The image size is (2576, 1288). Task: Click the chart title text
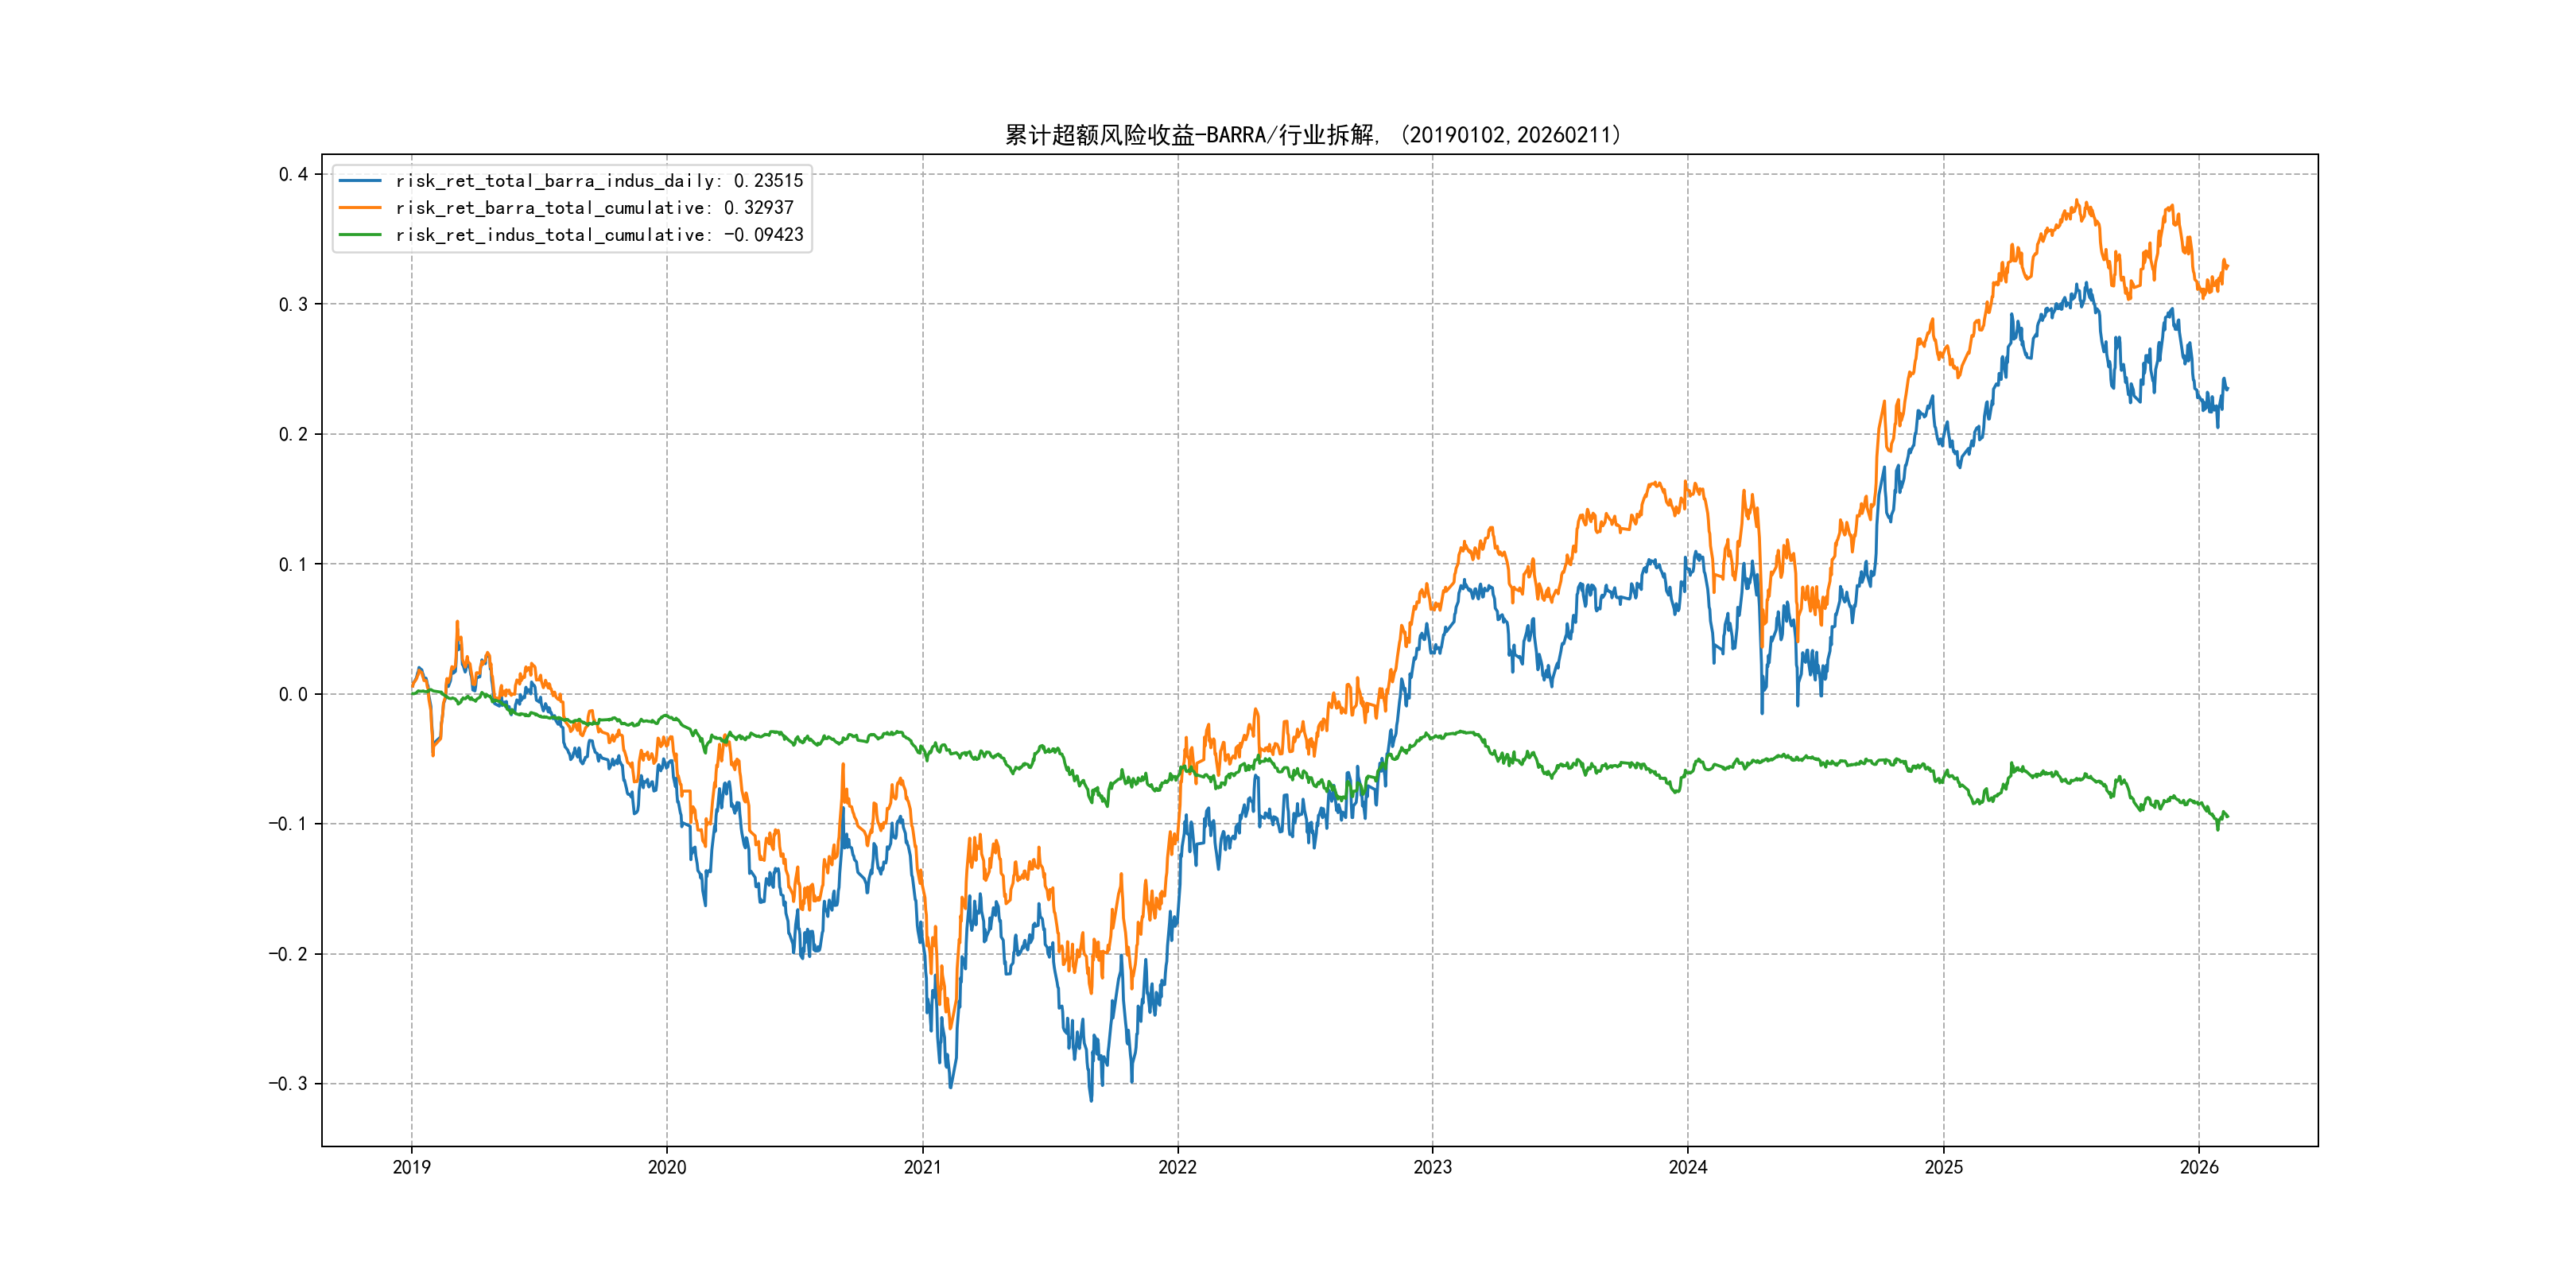pos(1312,135)
